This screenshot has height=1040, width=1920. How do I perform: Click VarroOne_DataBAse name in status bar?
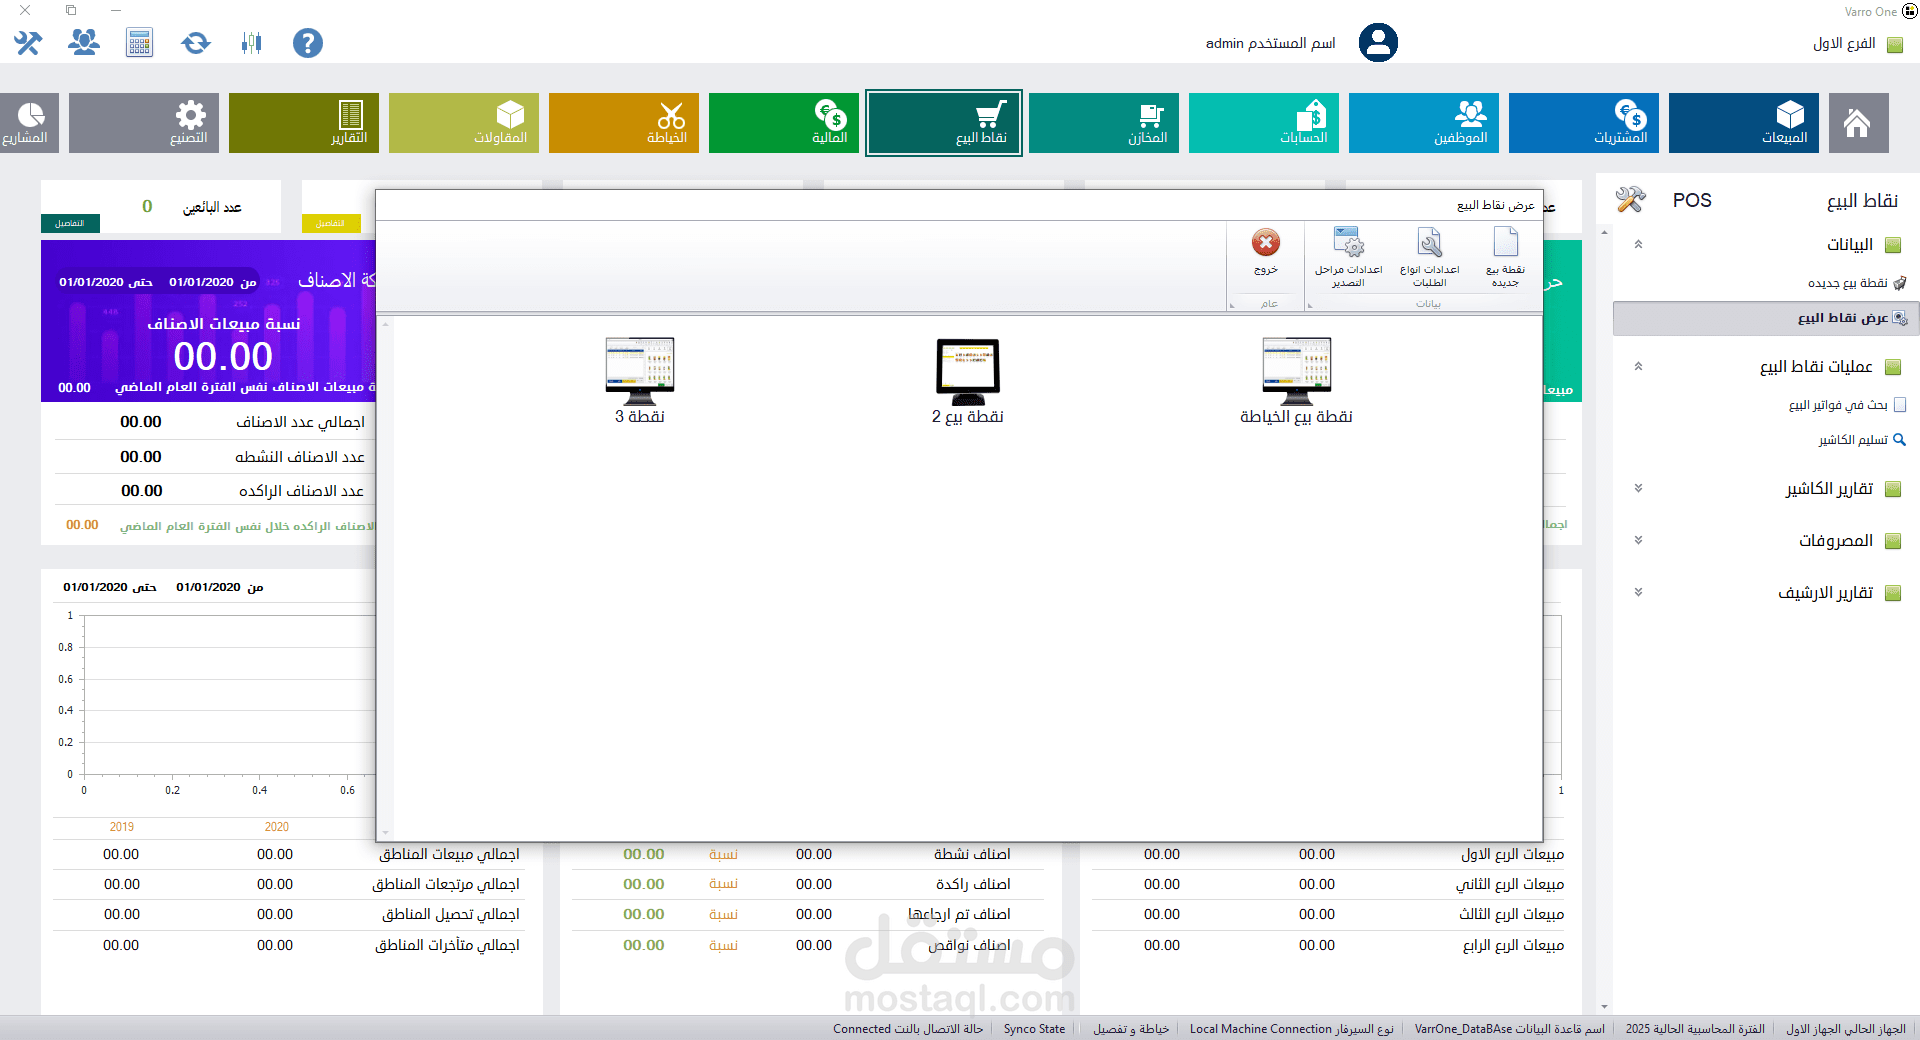point(1510,1029)
